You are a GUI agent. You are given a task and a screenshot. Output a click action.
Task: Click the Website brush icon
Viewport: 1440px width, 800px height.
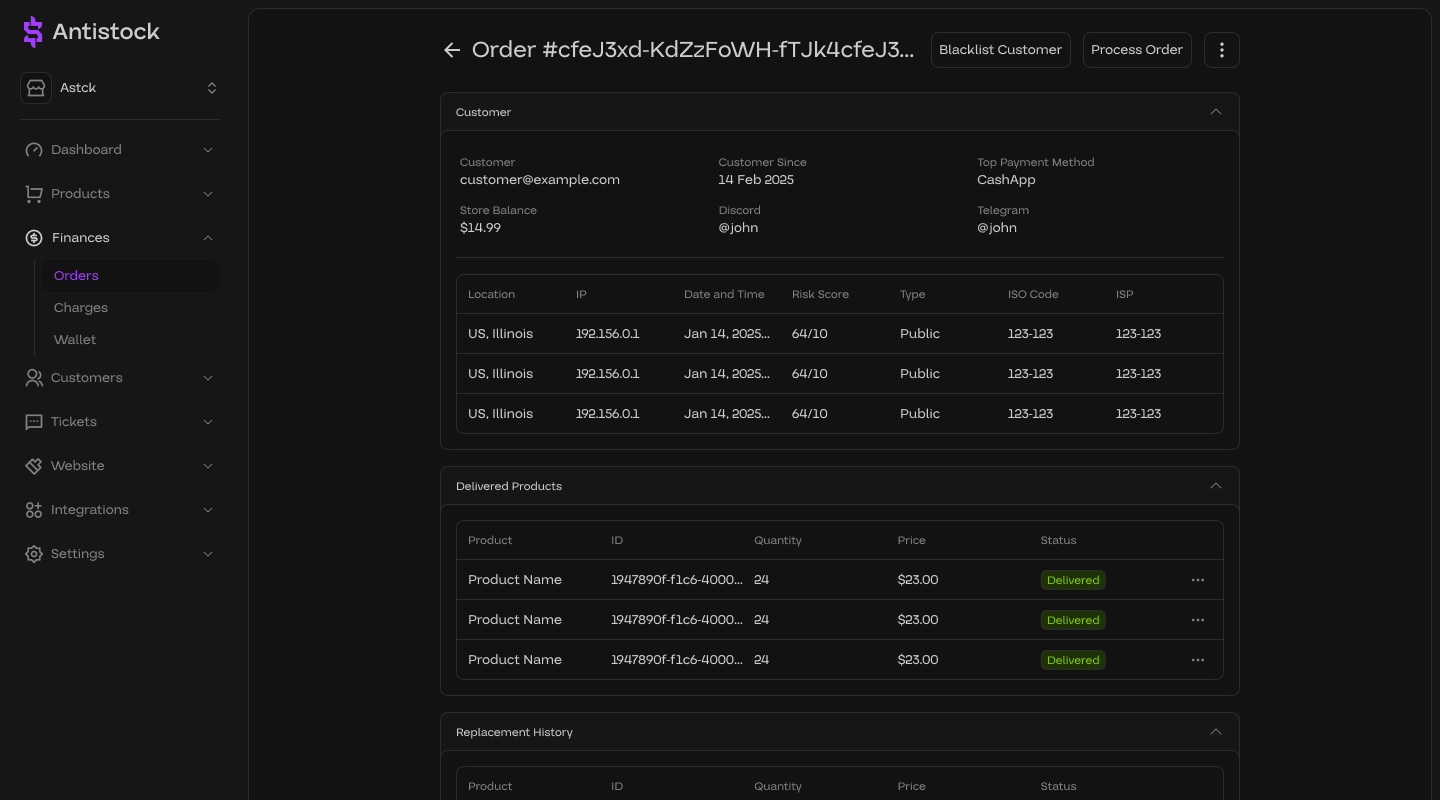click(x=34, y=466)
